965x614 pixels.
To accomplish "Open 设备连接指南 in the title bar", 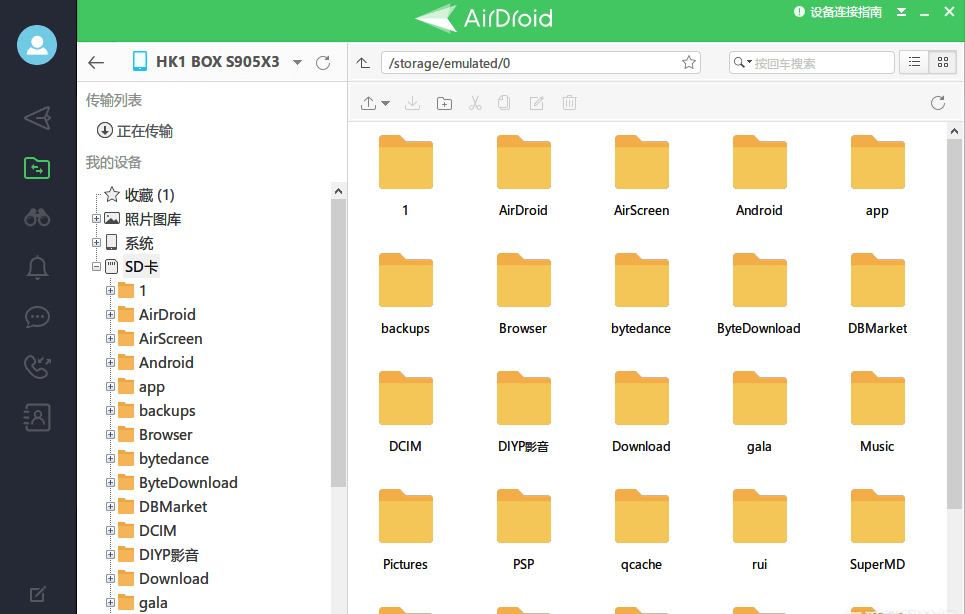I will coord(839,12).
